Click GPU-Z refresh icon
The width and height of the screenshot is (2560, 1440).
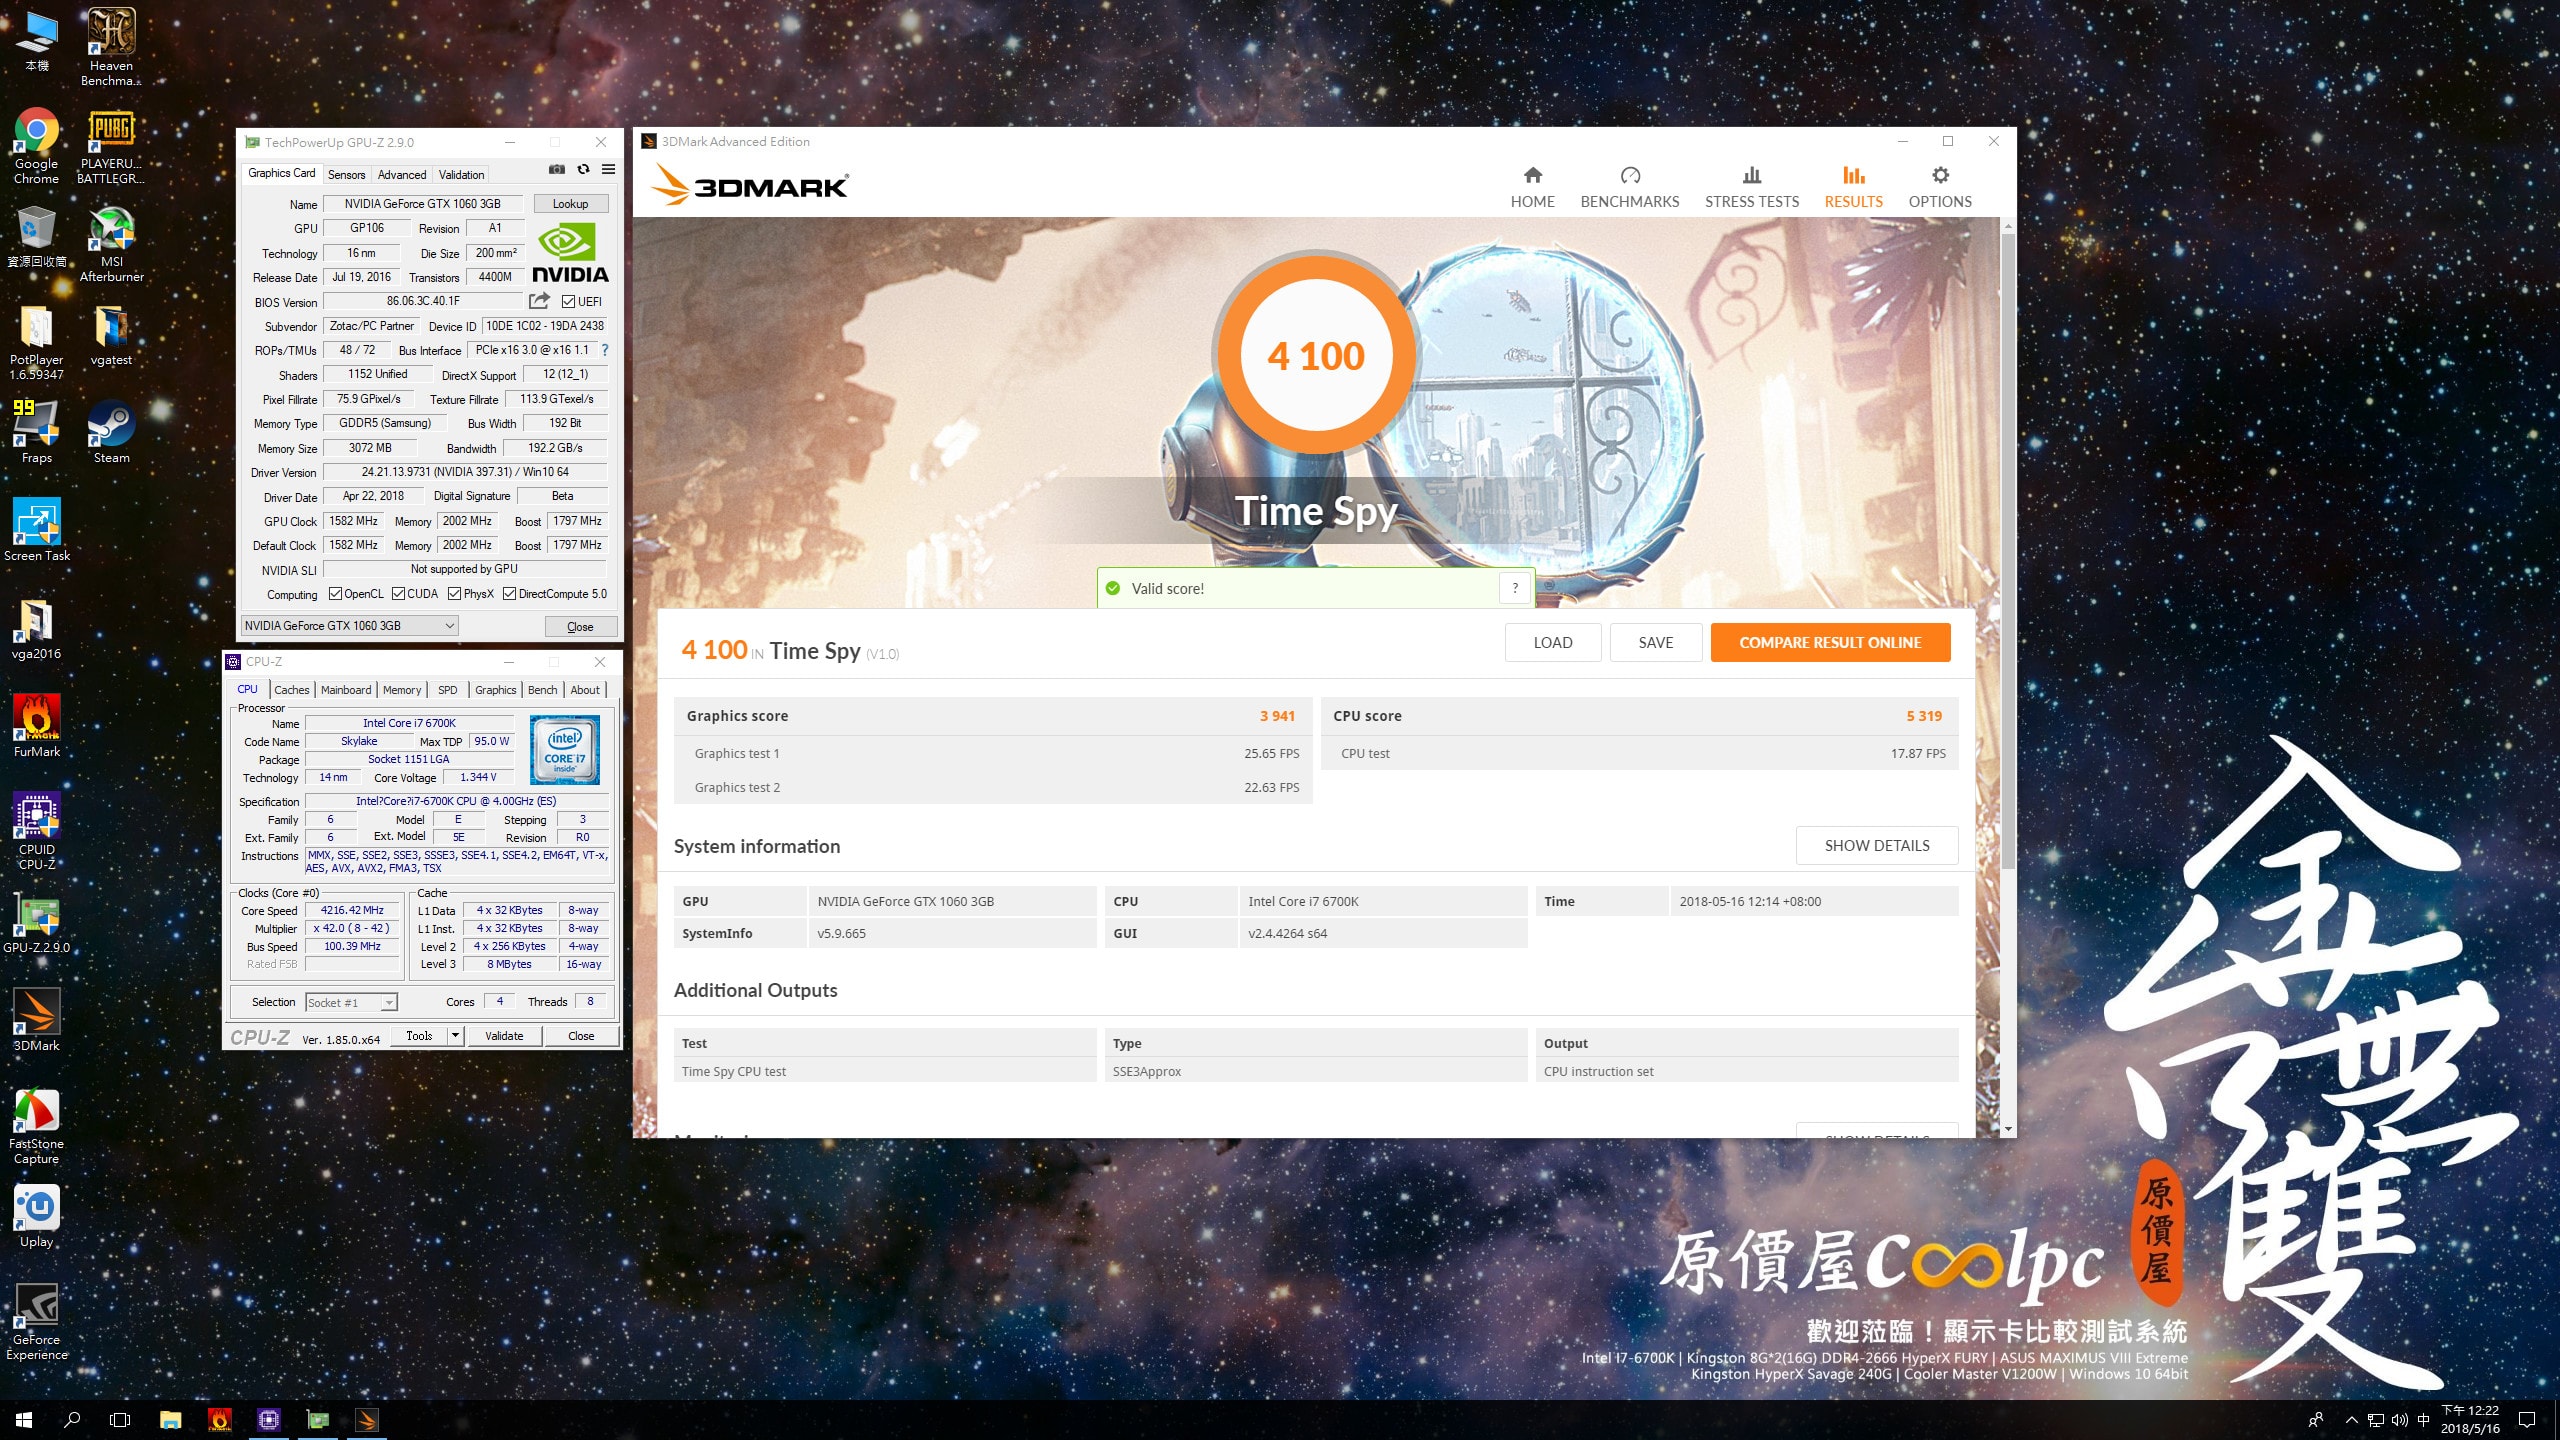[583, 170]
